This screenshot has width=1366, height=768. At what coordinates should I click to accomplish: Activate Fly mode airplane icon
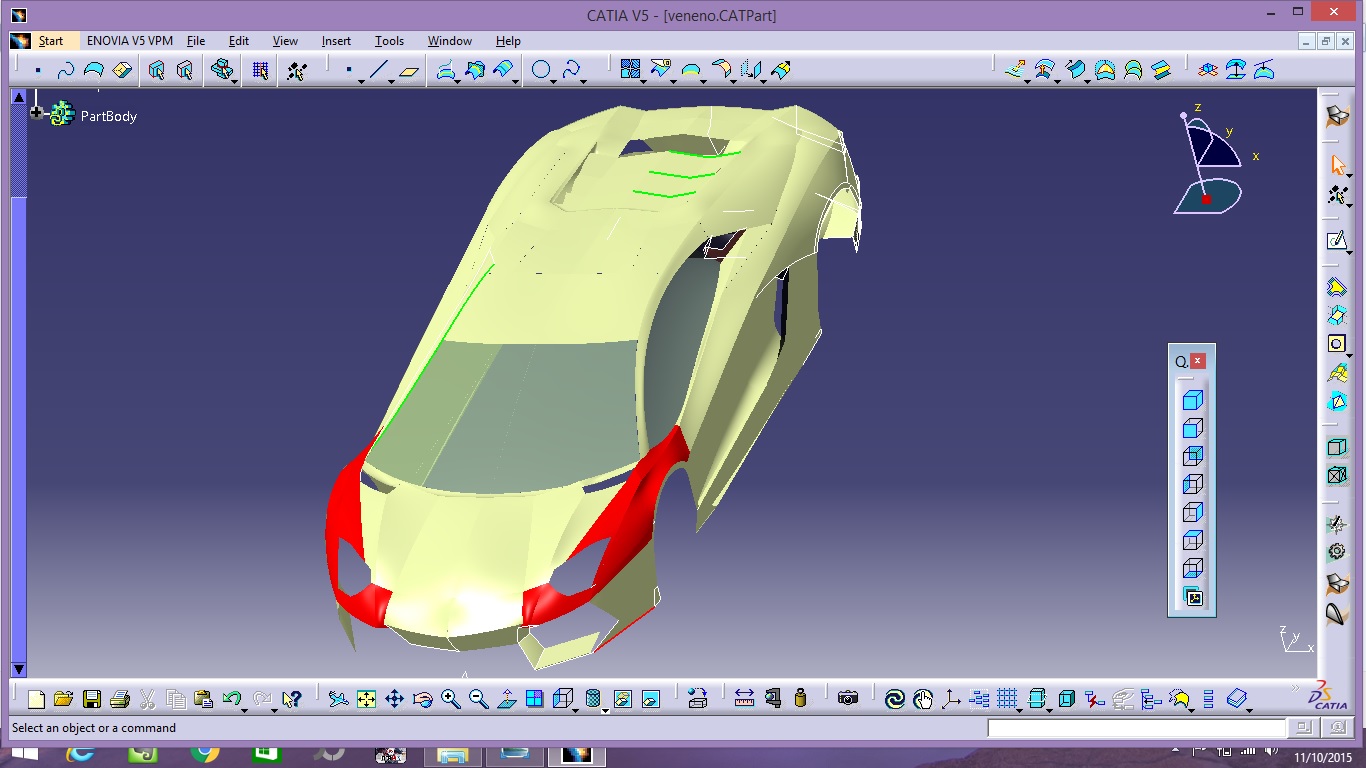pyautogui.click(x=339, y=699)
